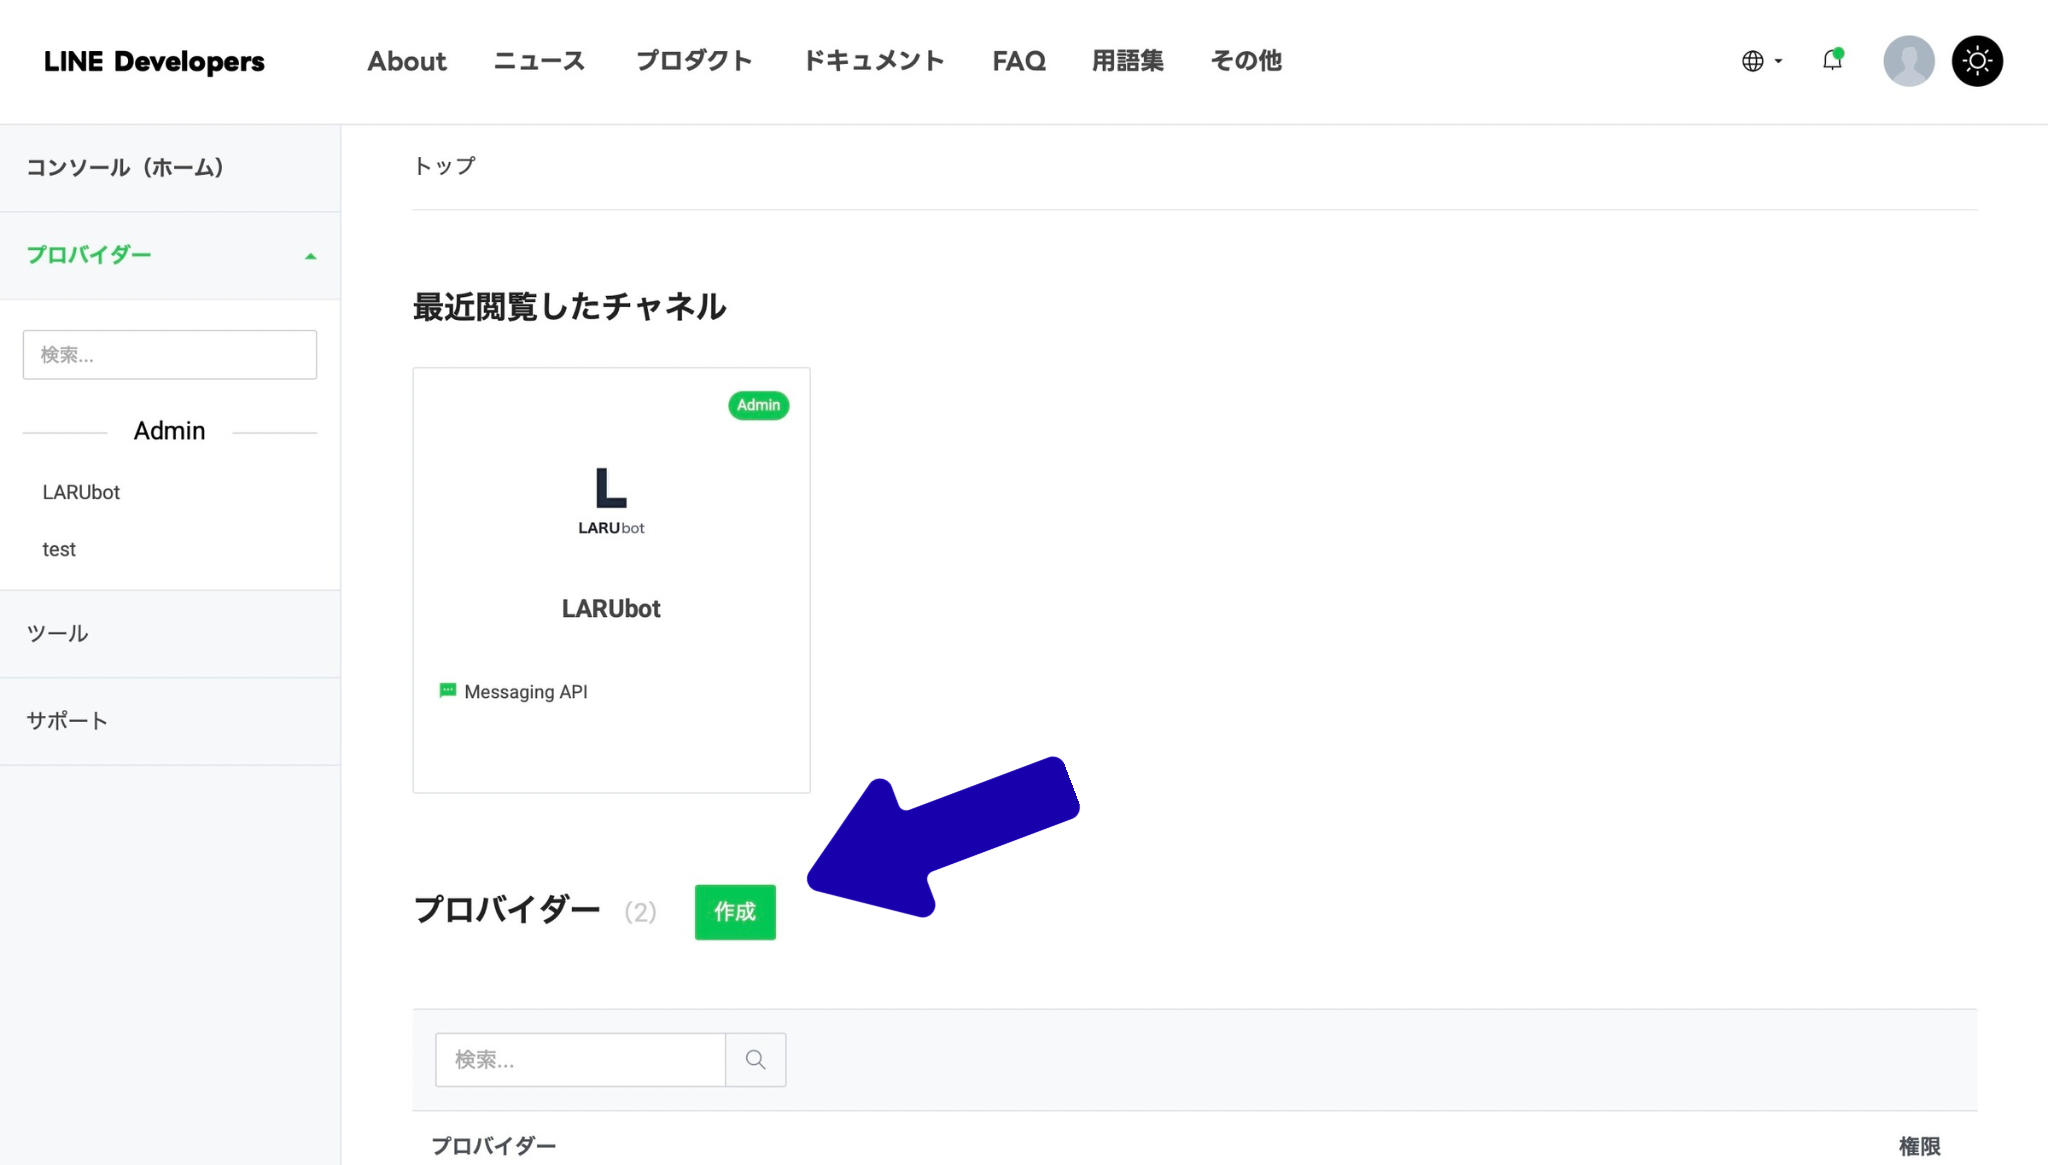2048x1165 pixels.
Task: Click the Admin badge on the LARUbot card
Action: [x=758, y=405]
